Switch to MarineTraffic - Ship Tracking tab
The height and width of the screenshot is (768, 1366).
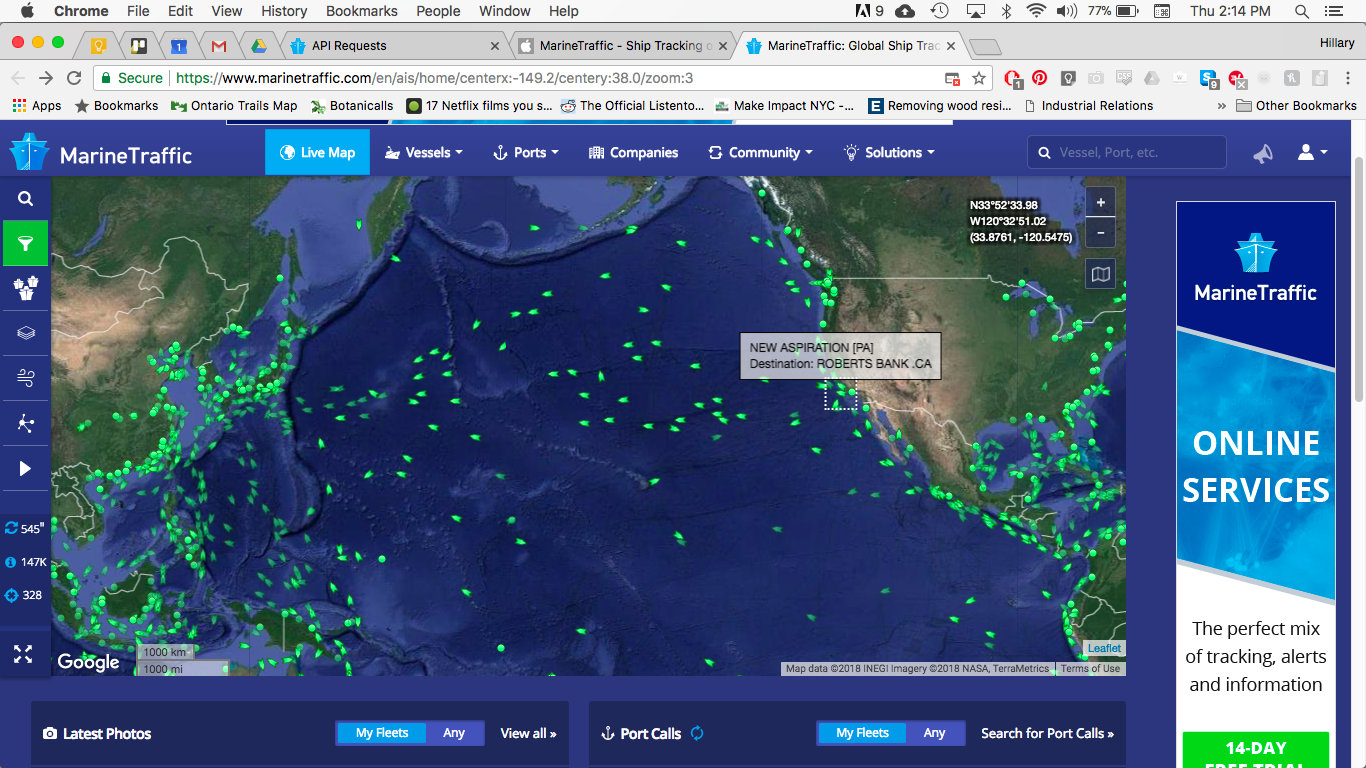(625, 46)
